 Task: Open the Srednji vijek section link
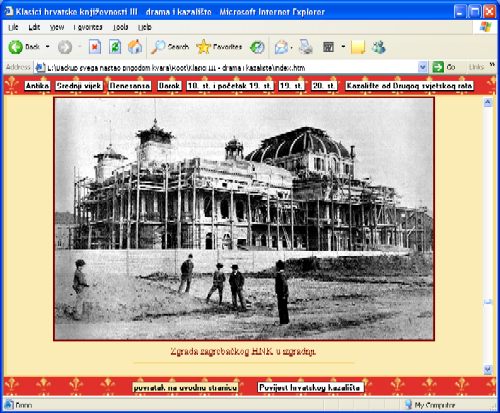point(79,86)
